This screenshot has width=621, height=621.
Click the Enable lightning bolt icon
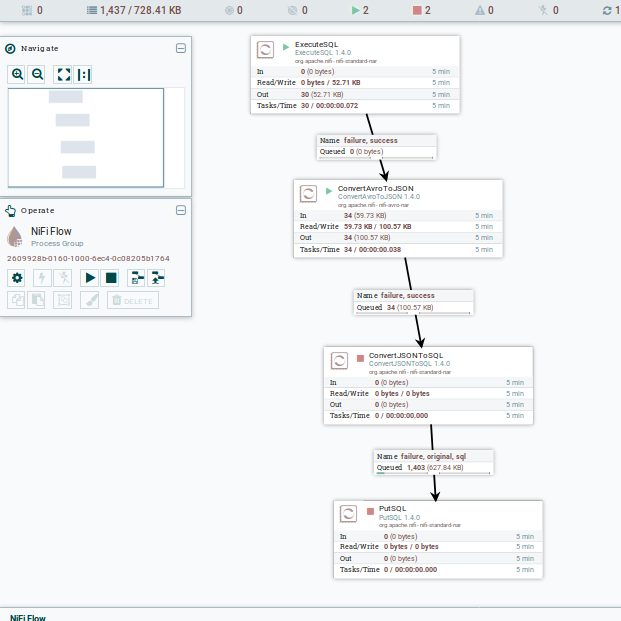coord(42,278)
